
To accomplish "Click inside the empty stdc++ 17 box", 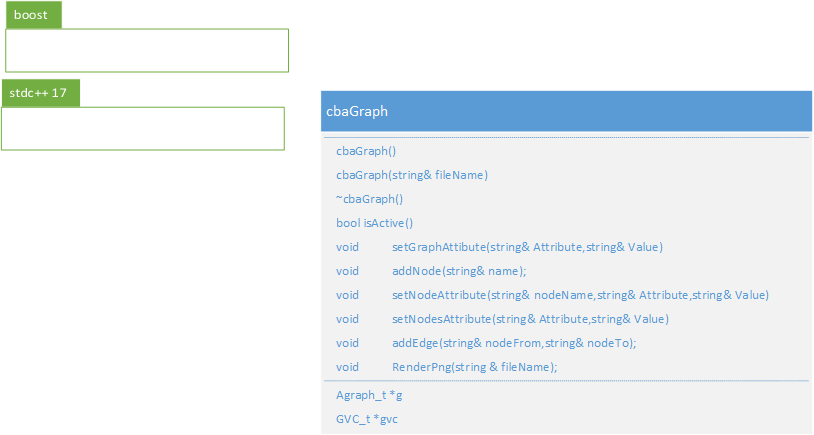I will [x=143, y=129].
